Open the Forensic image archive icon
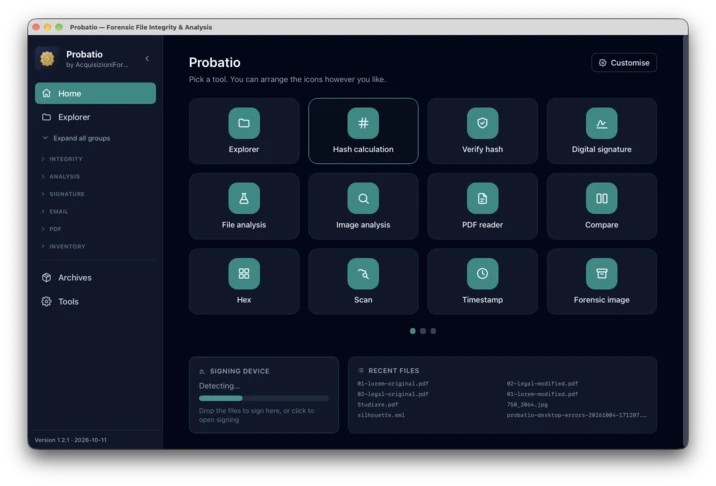Screen dimensions: 716x486 click(601, 274)
